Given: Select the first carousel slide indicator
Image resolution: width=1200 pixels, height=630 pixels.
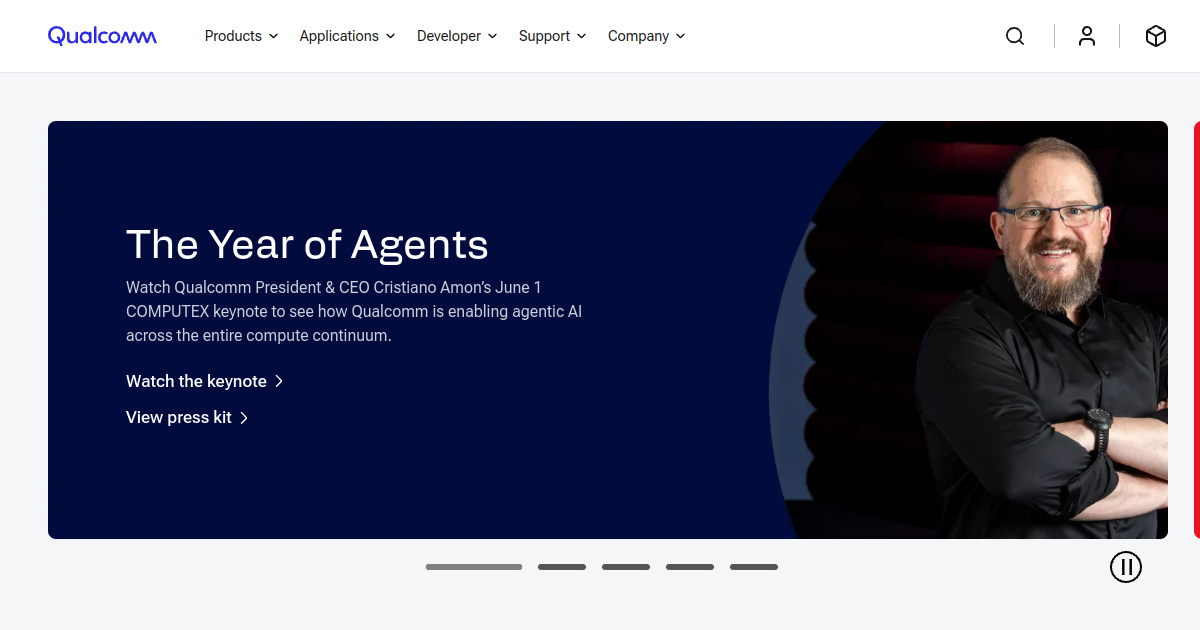Looking at the screenshot, I should [x=474, y=567].
